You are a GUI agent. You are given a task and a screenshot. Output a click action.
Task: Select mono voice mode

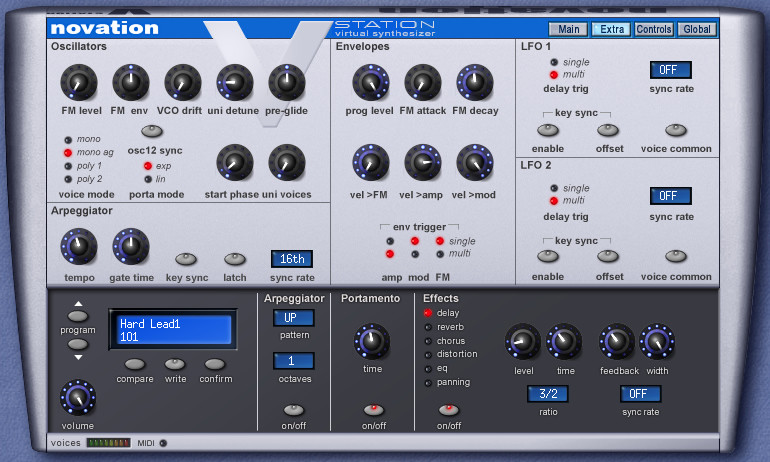[68, 140]
